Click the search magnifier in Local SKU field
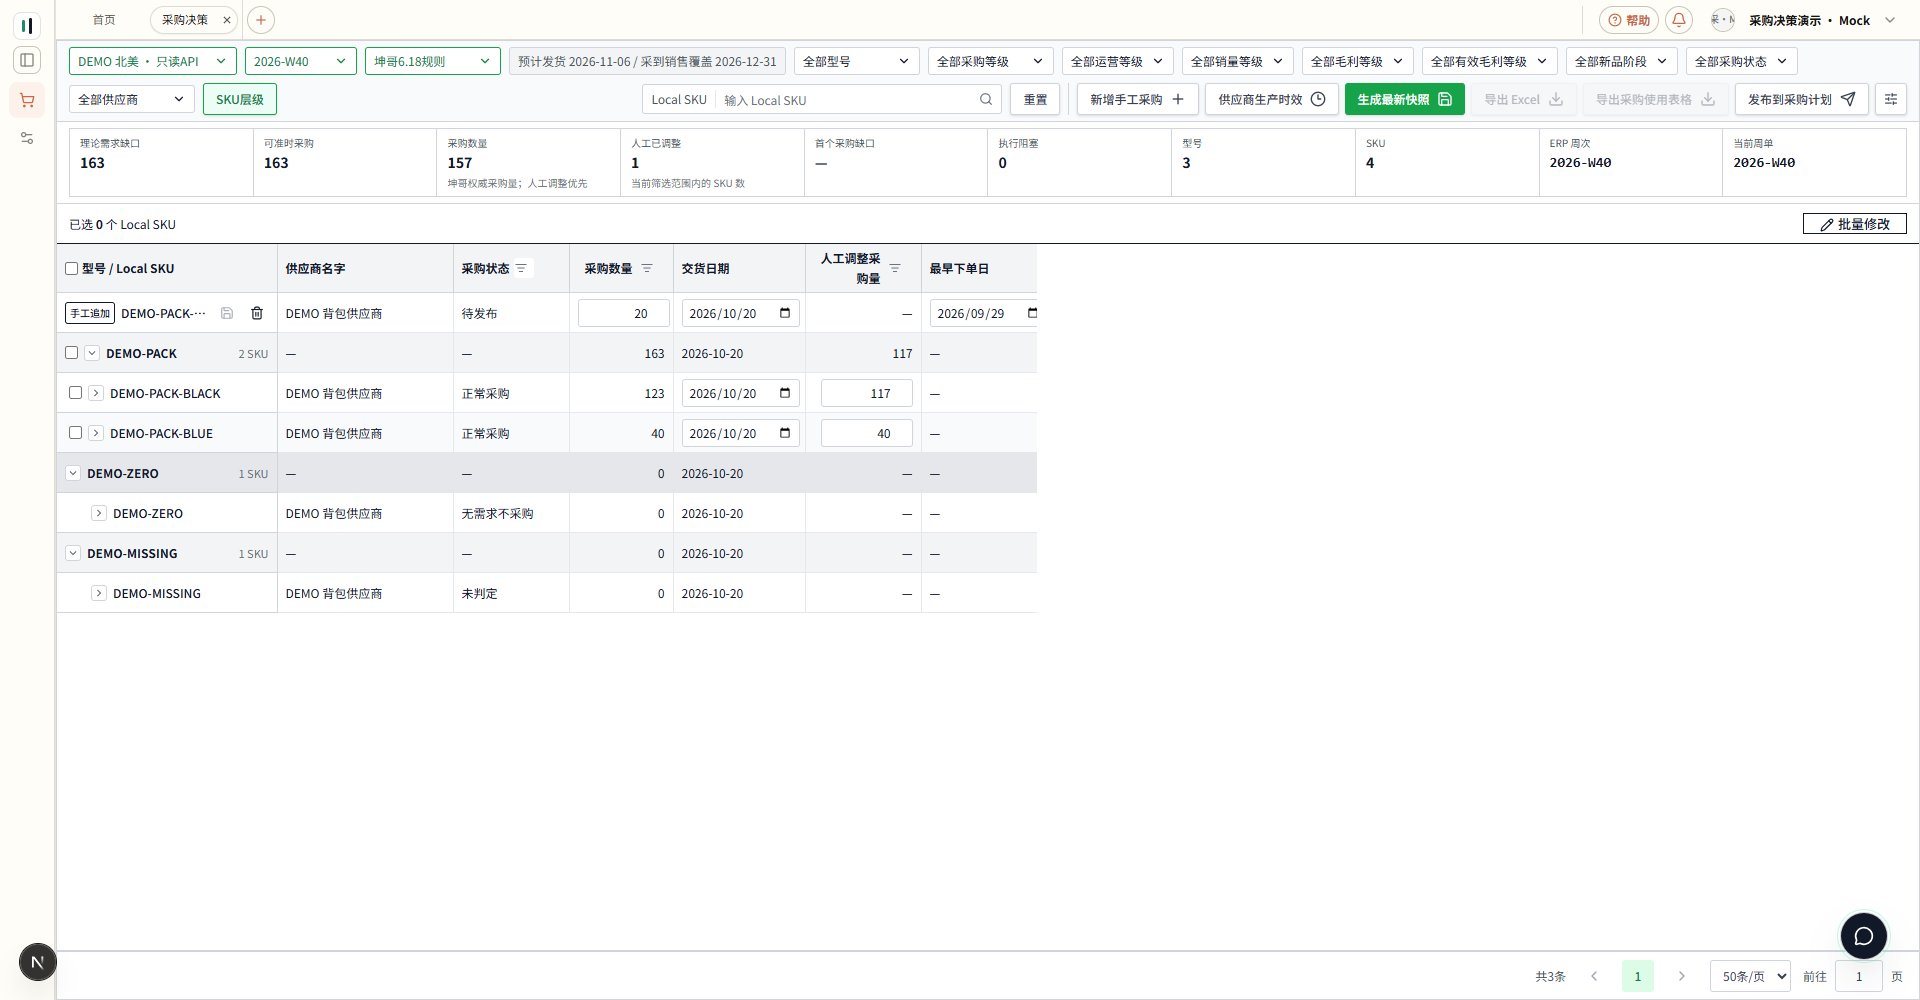The height and width of the screenshot is (1000, 1920). pyautogui.click(x=986, y=99)
